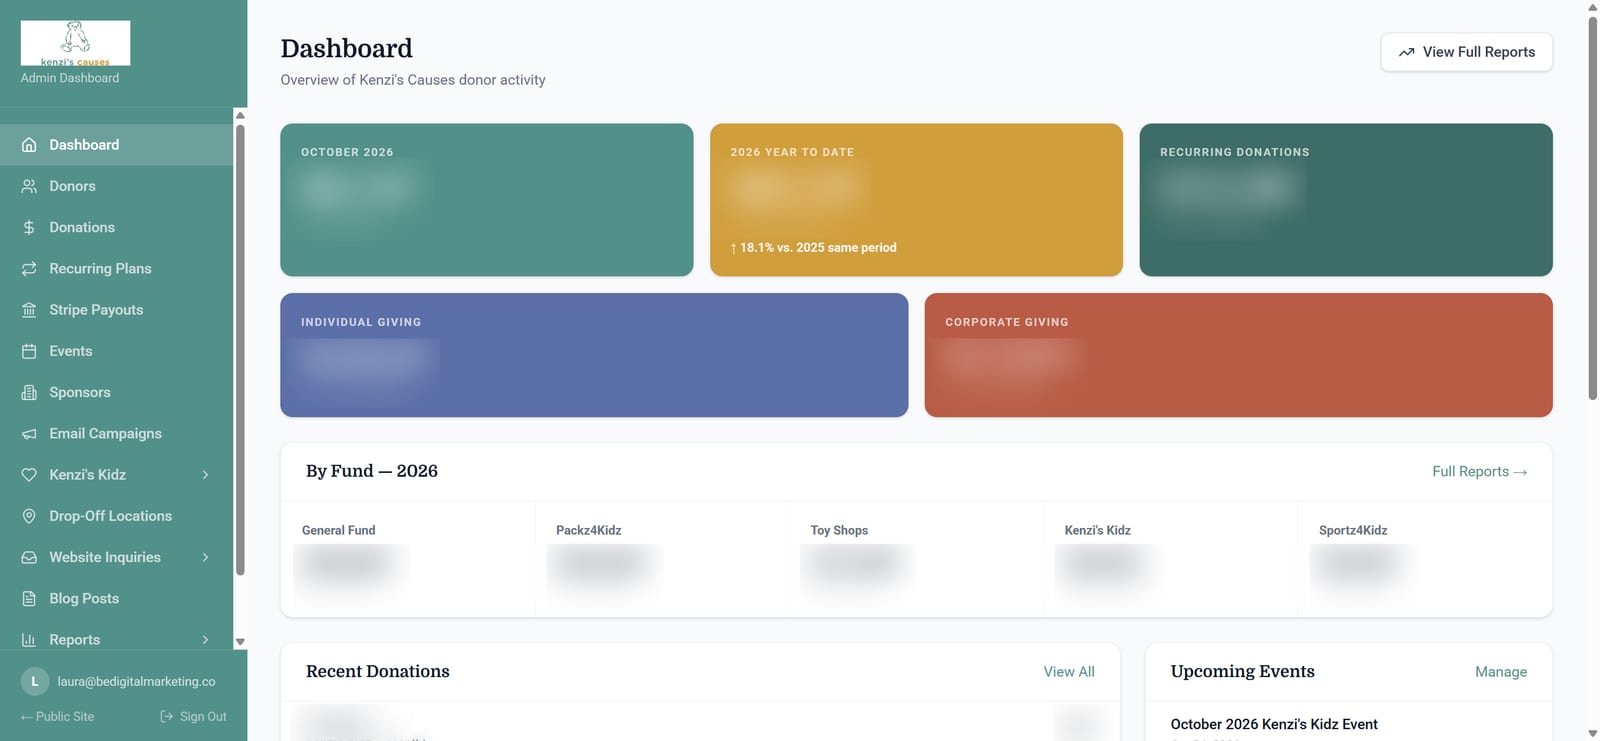The width and height of the screenshot is (1600, 741).
Task: Click the Public Site link
Action: tap(57, 717)
